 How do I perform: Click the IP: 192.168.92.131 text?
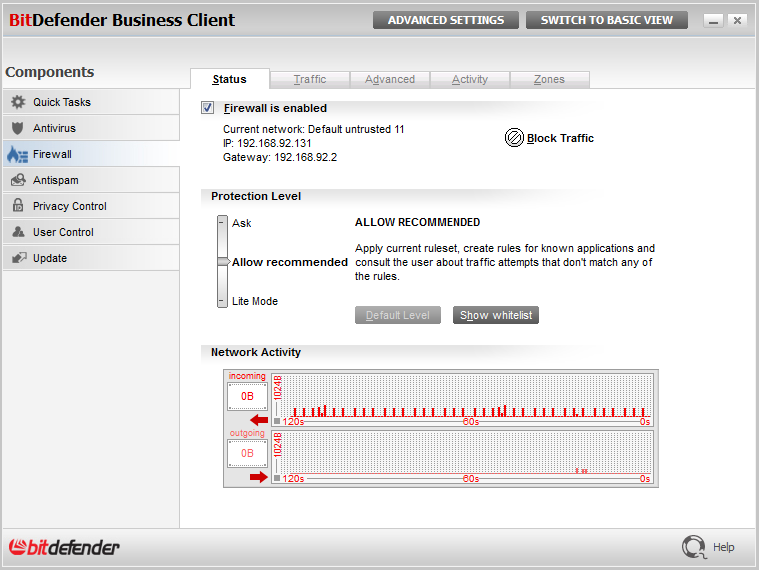[267, 143]
